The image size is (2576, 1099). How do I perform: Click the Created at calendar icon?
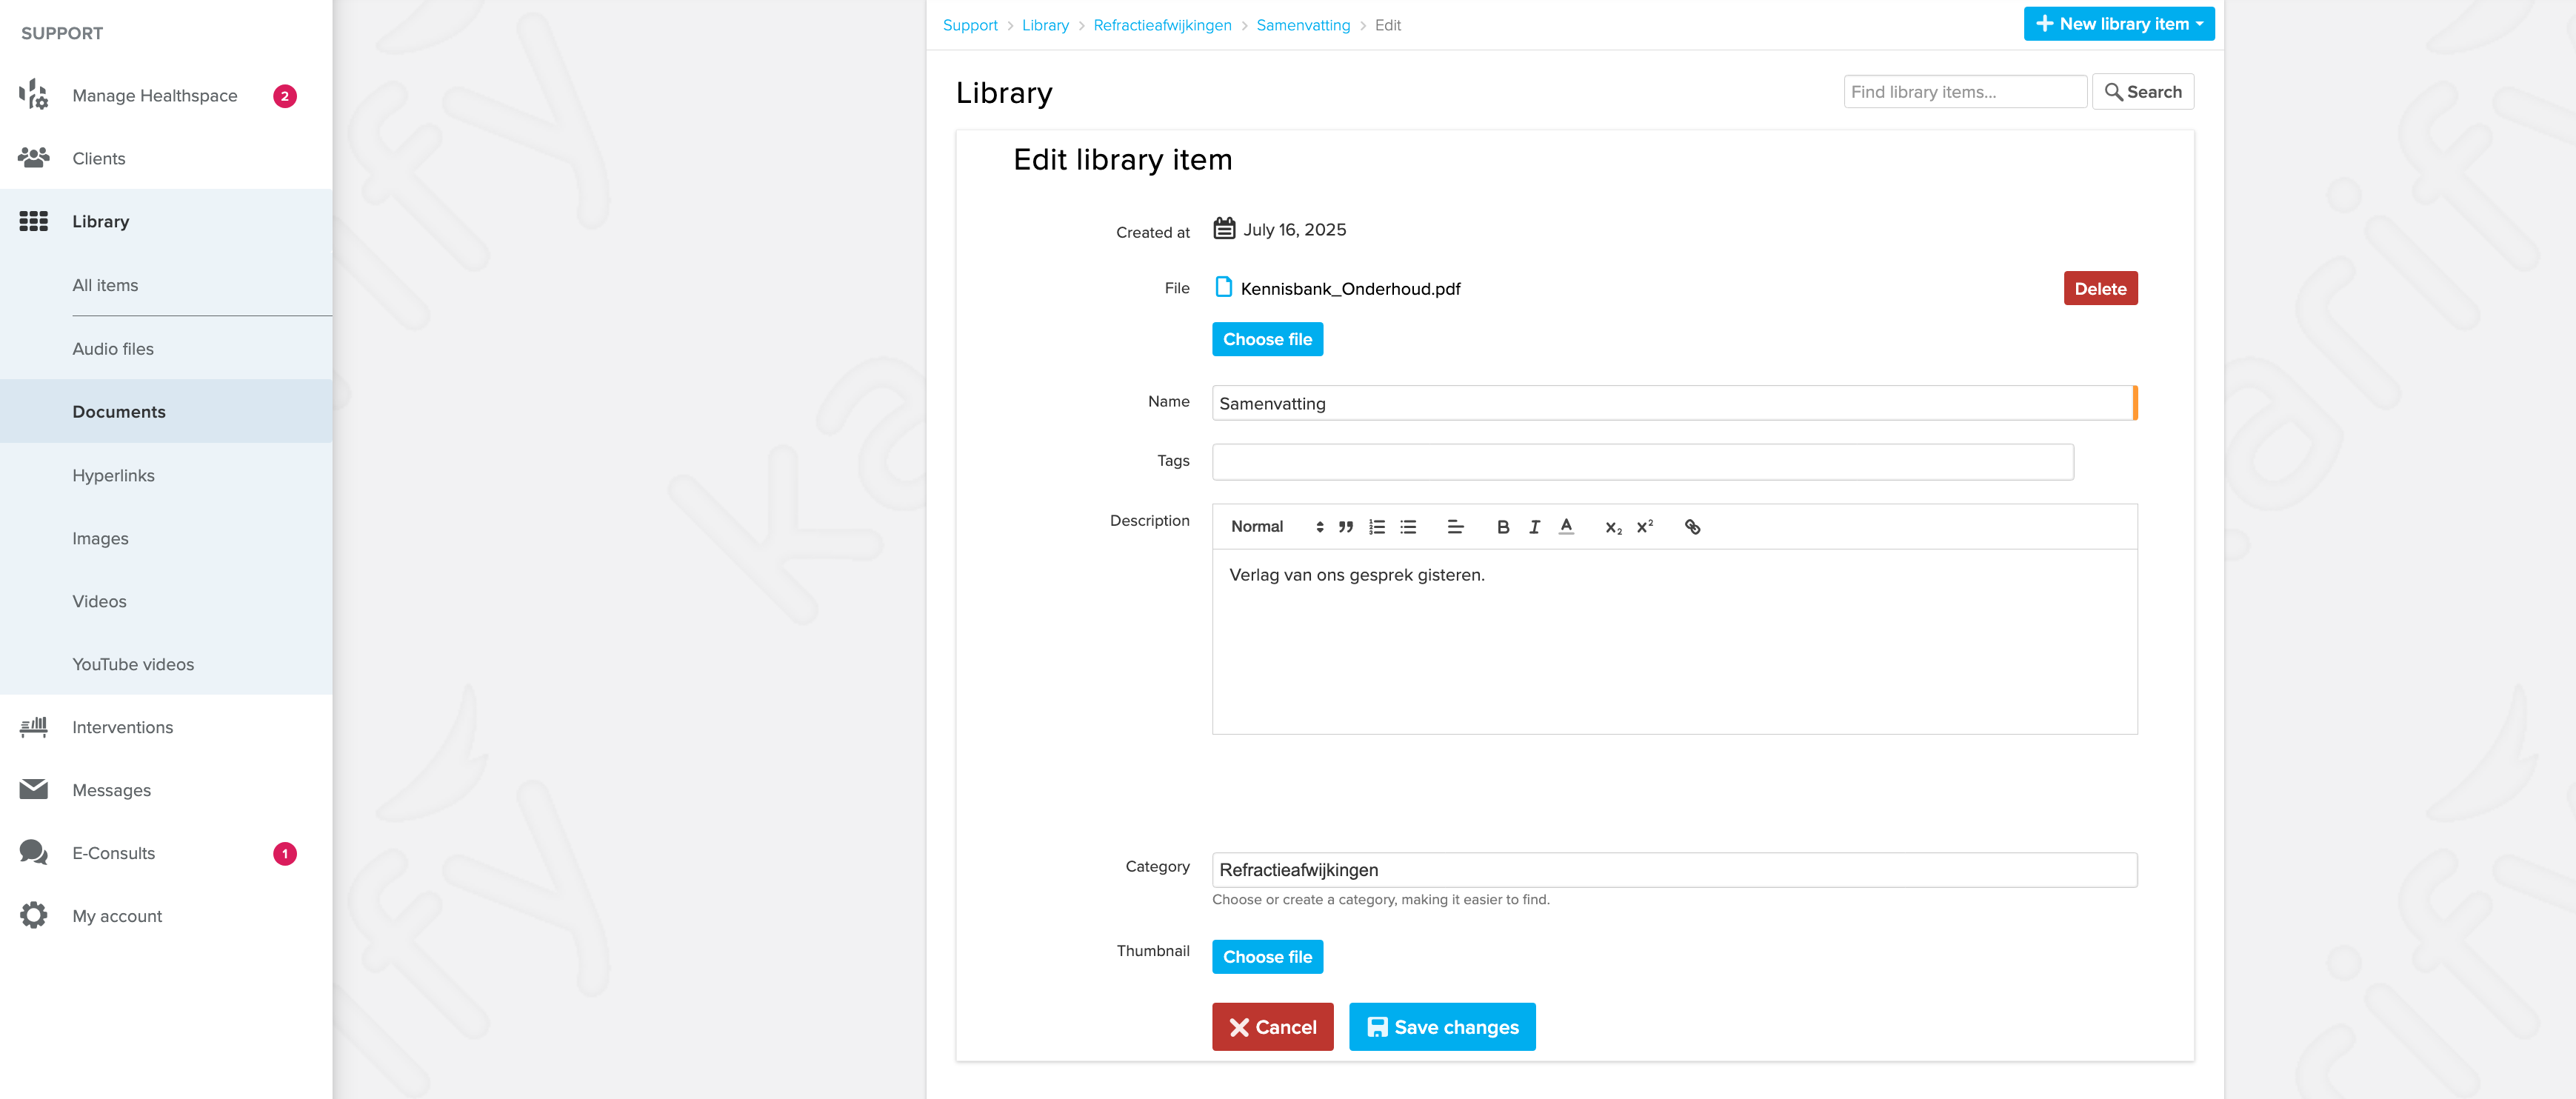tap(1224, 229)
